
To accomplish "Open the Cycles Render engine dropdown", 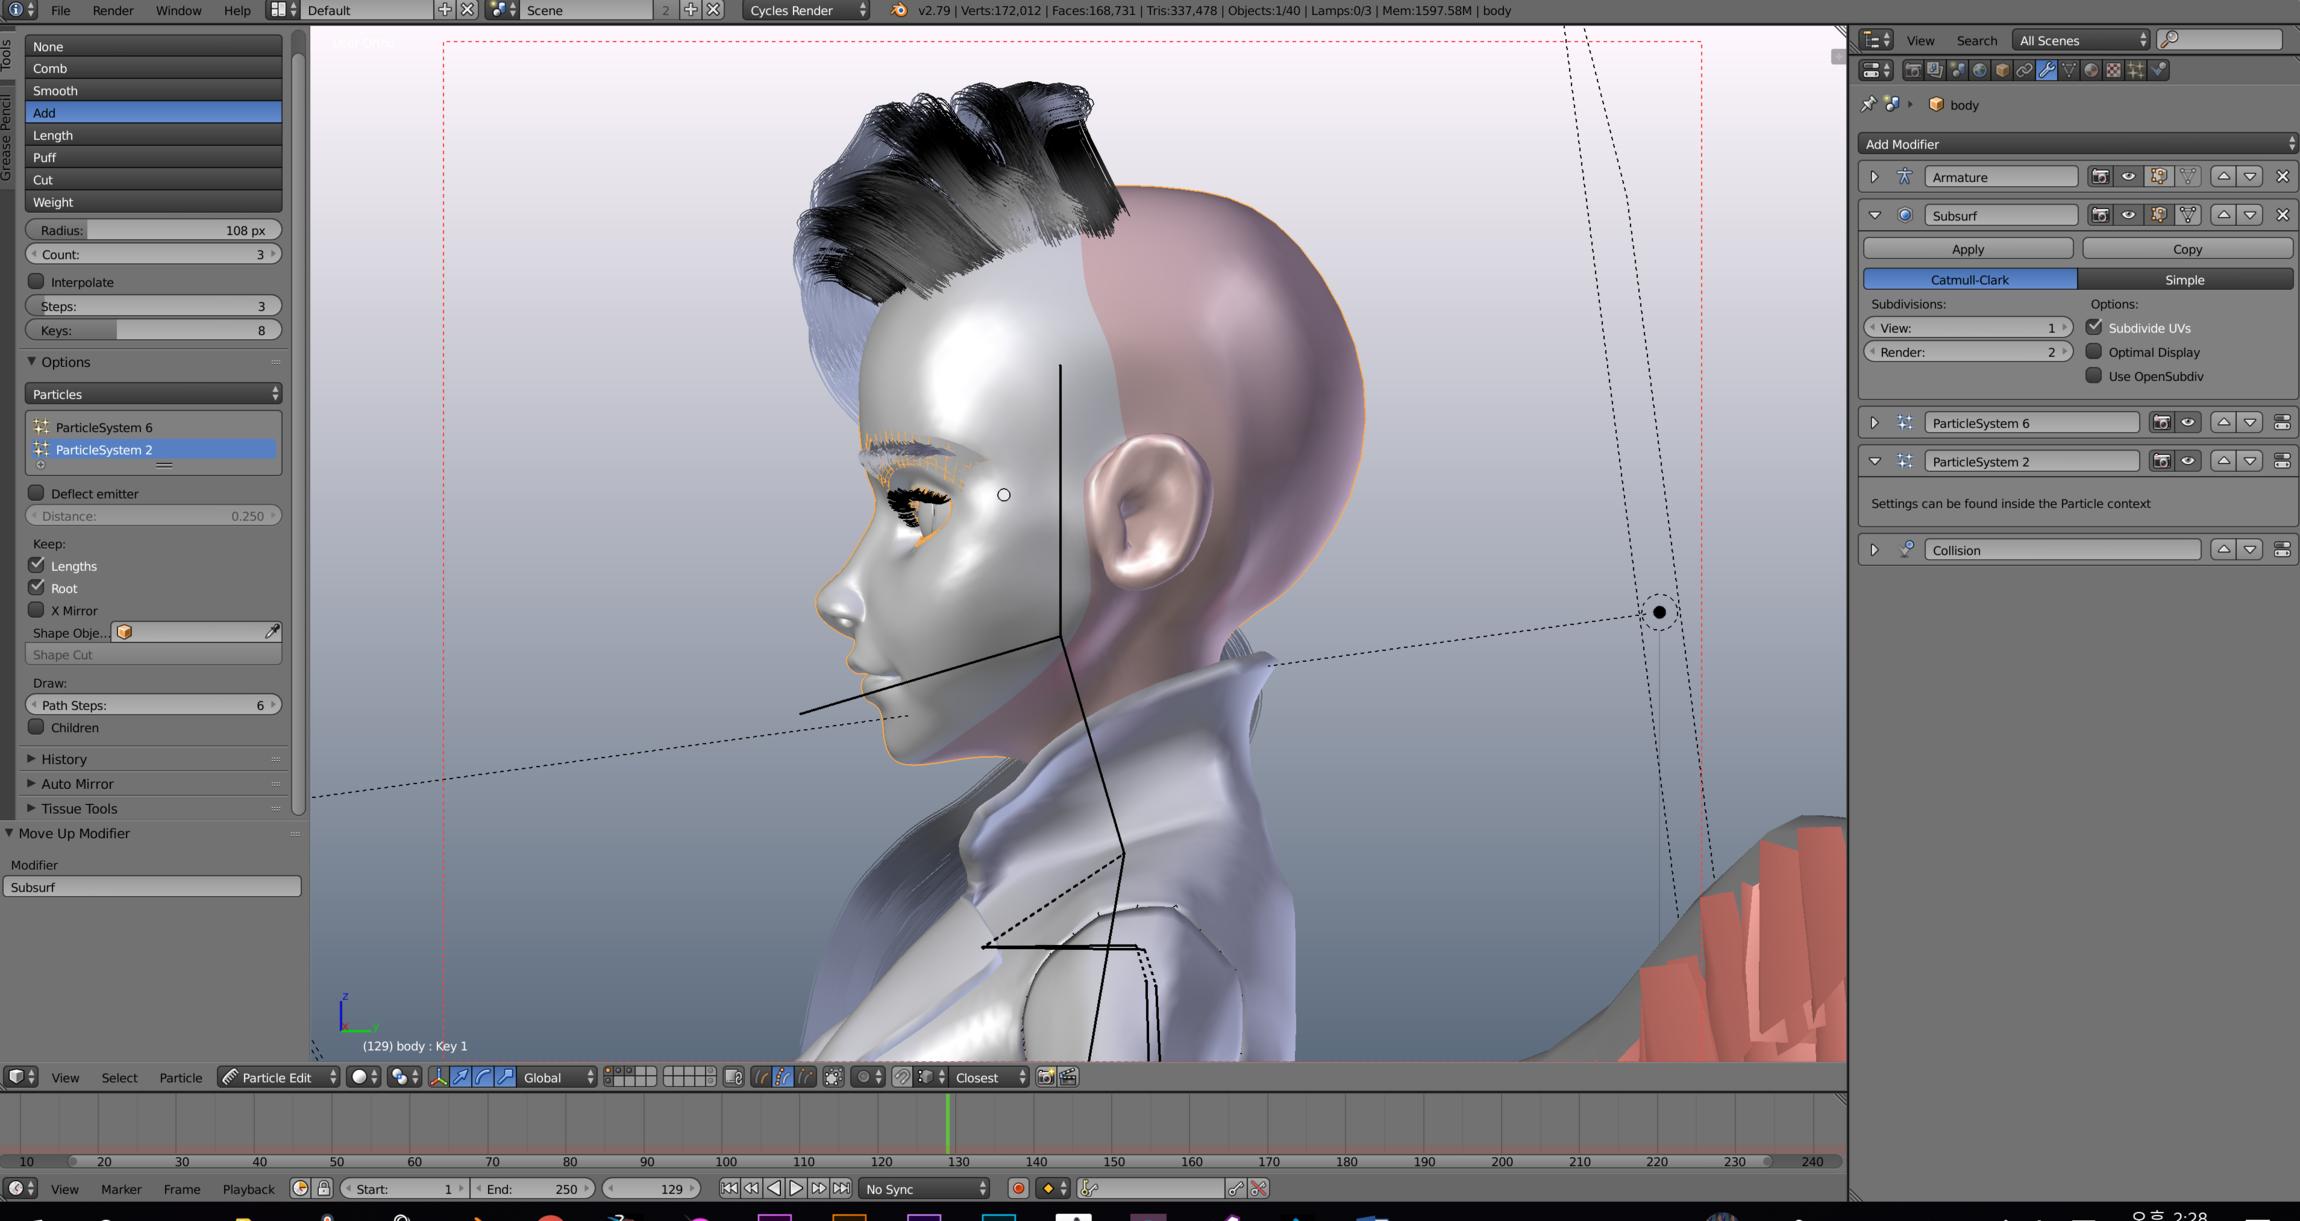I will click(x=807, y=10).
